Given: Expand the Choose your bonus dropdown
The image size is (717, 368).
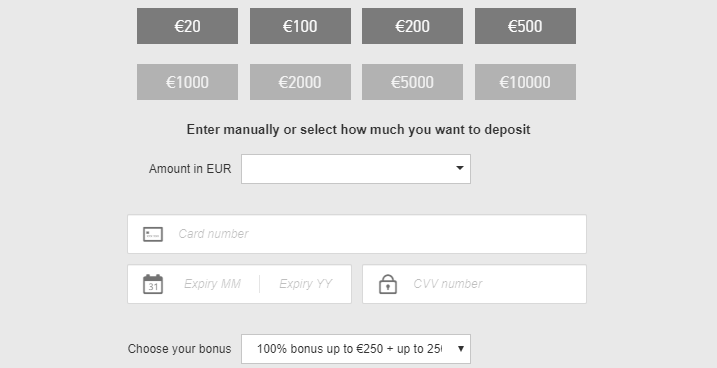Looking at the screenshot, I should click(x=356, y=349).
